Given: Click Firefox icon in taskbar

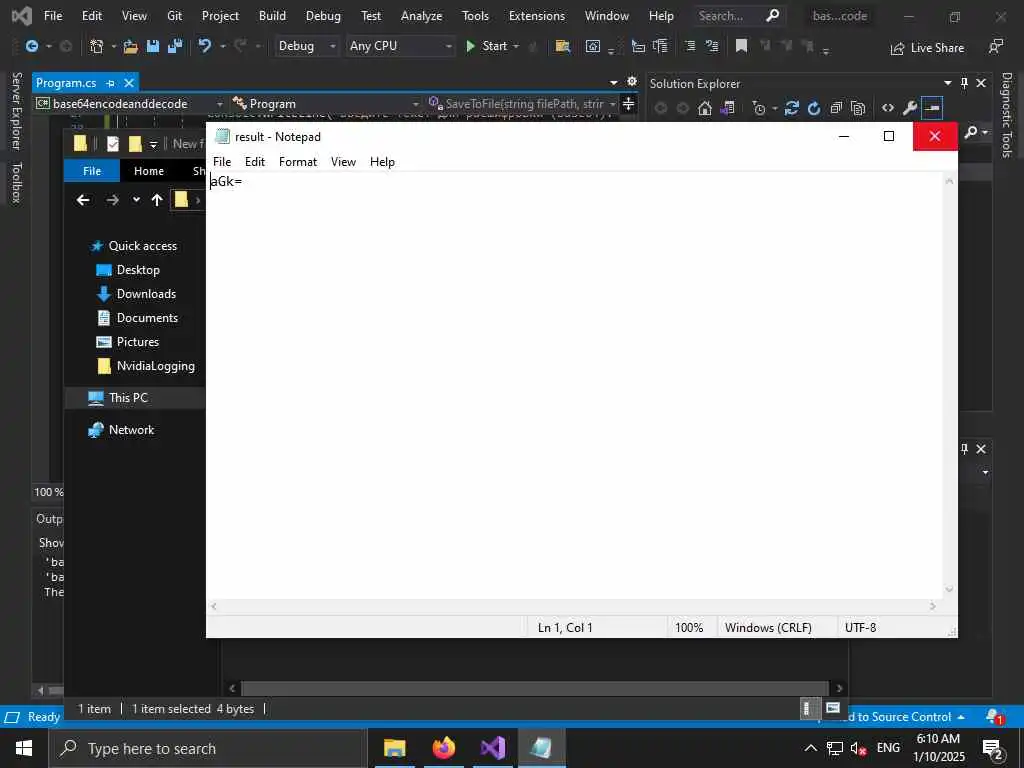Looking at the screenshot, I should [x=443, y=748].
